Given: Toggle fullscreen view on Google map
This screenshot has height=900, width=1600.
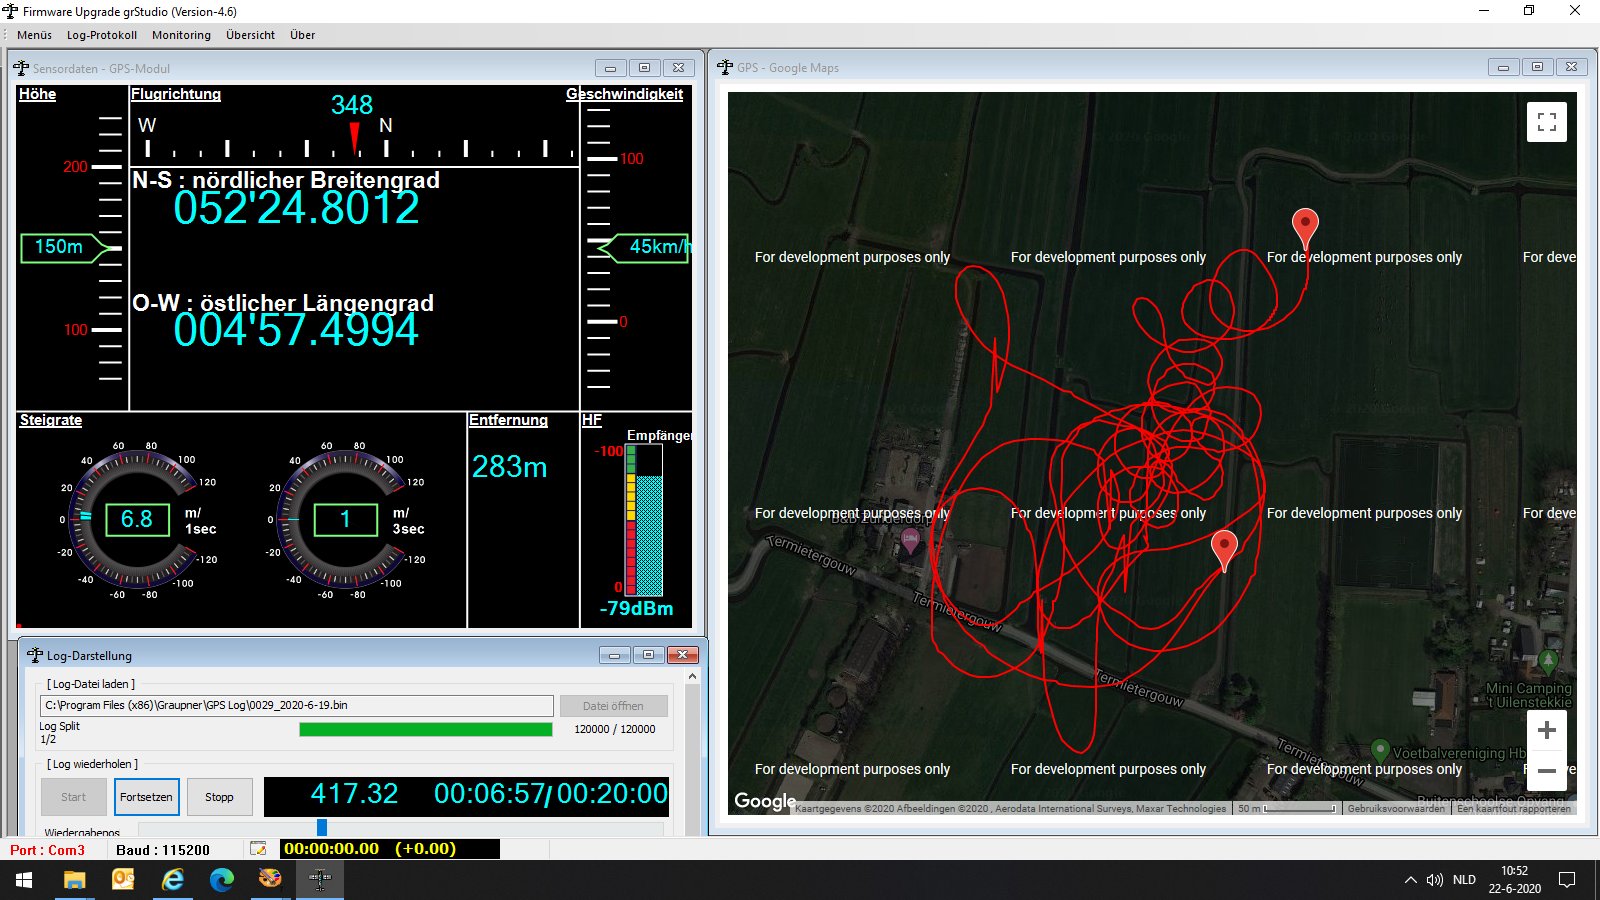Looking at the screenshot, I should click(1547, 122).
